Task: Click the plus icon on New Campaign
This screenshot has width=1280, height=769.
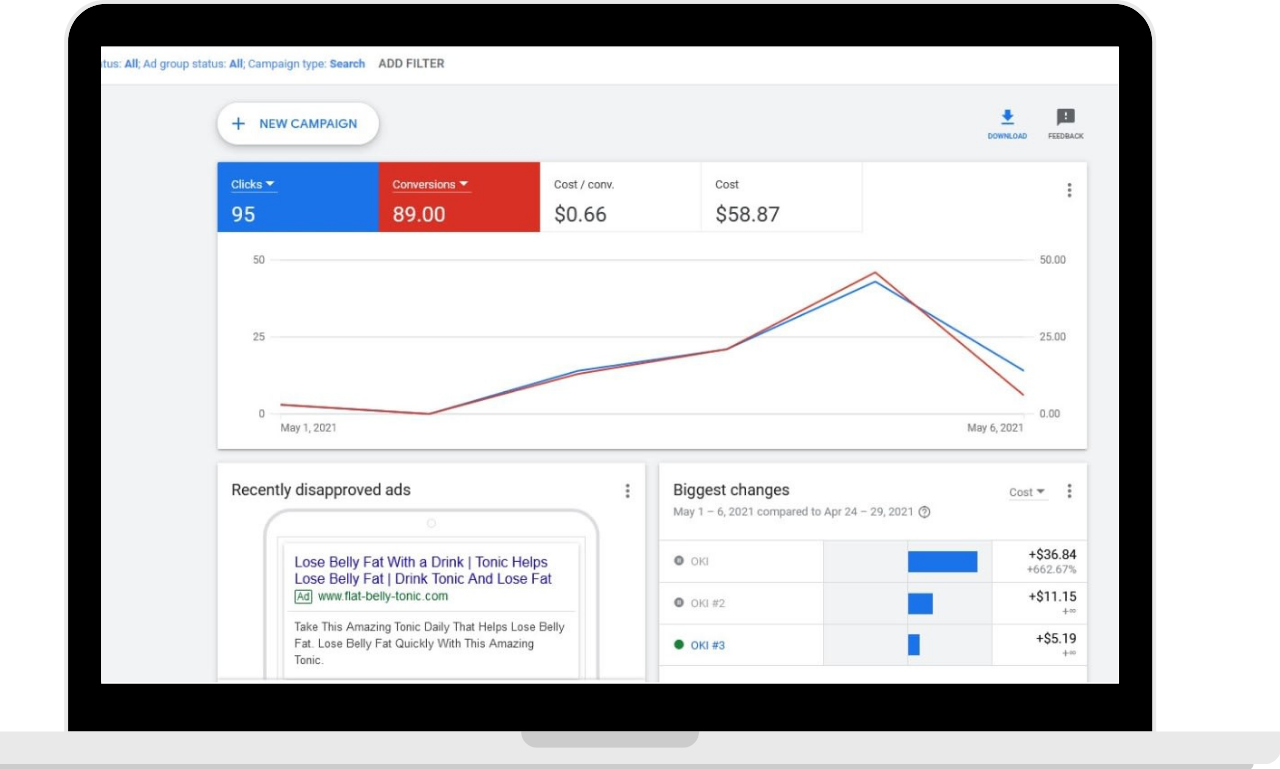Action: point(239,123)
